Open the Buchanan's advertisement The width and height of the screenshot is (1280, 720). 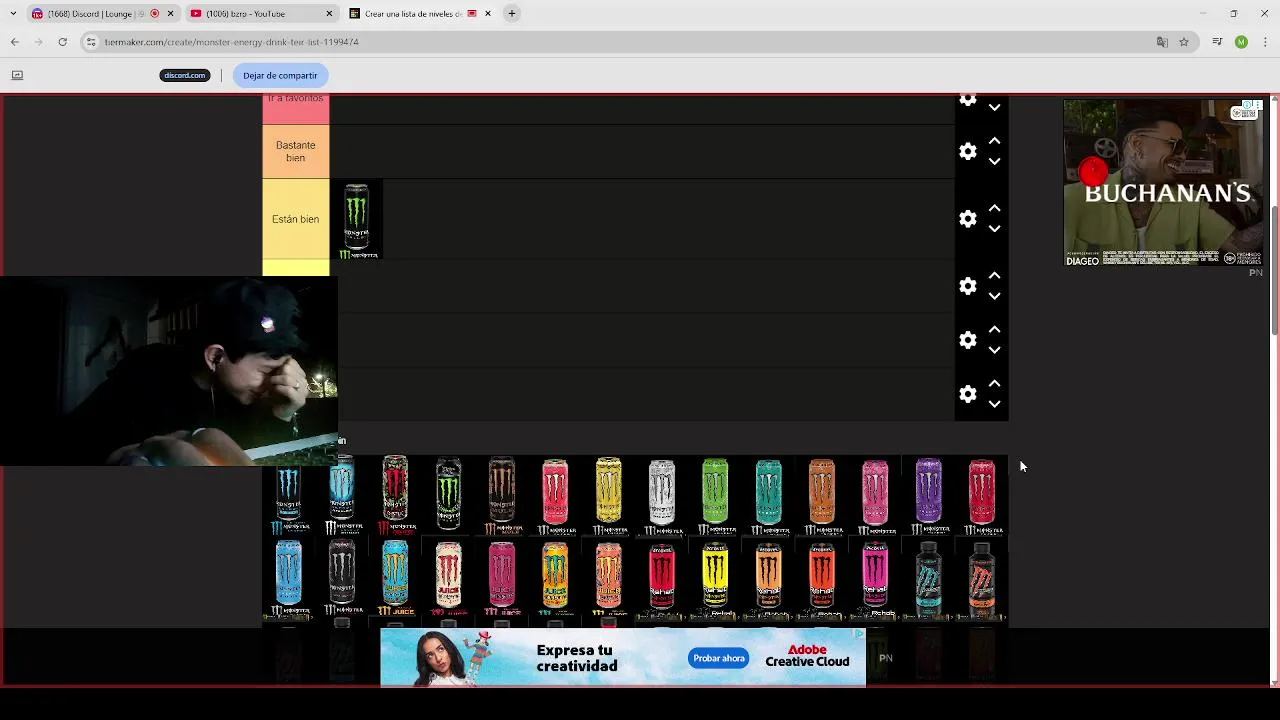click(x=1163, y=182)
